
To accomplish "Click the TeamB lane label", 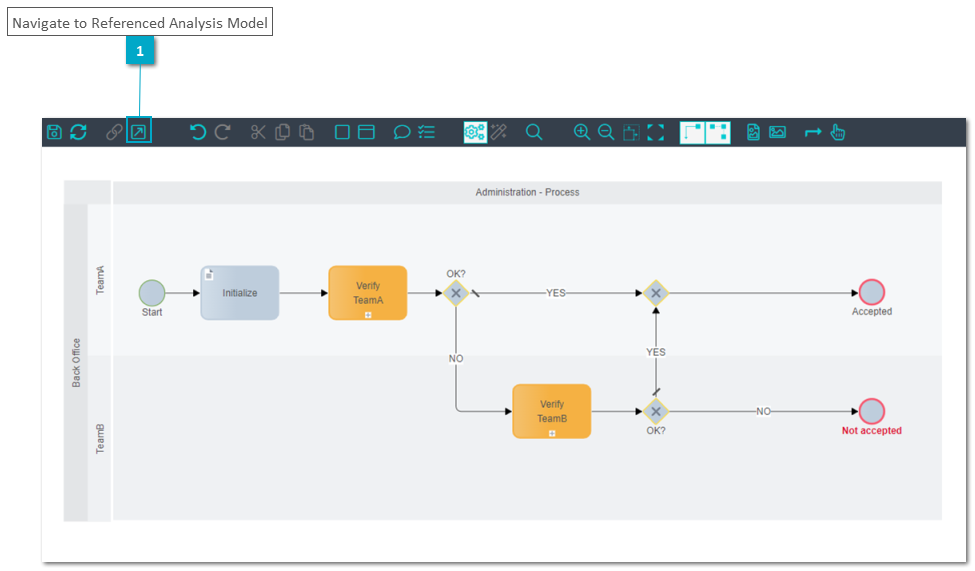I will tap(99, 439).
